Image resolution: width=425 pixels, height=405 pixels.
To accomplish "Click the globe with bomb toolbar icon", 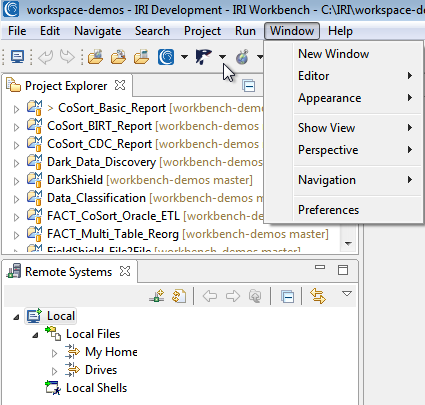I will coord(243,57).
